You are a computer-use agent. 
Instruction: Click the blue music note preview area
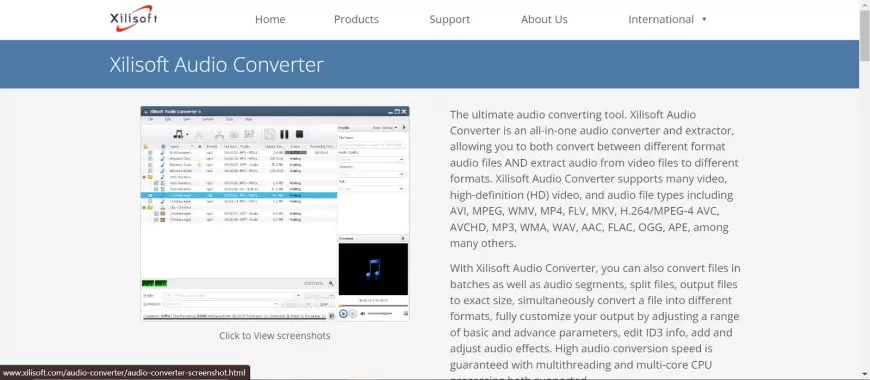click(373, 269)
